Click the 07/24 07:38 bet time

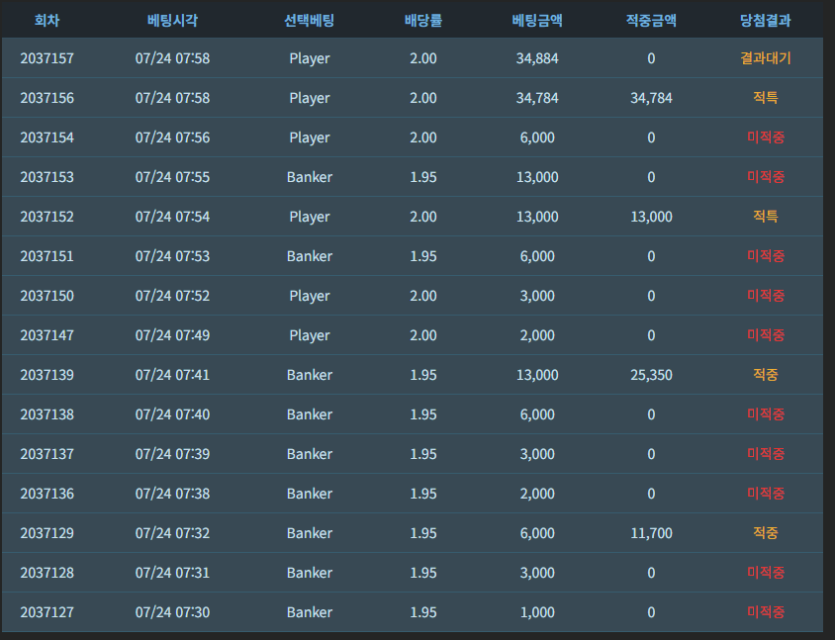(173, 494)
